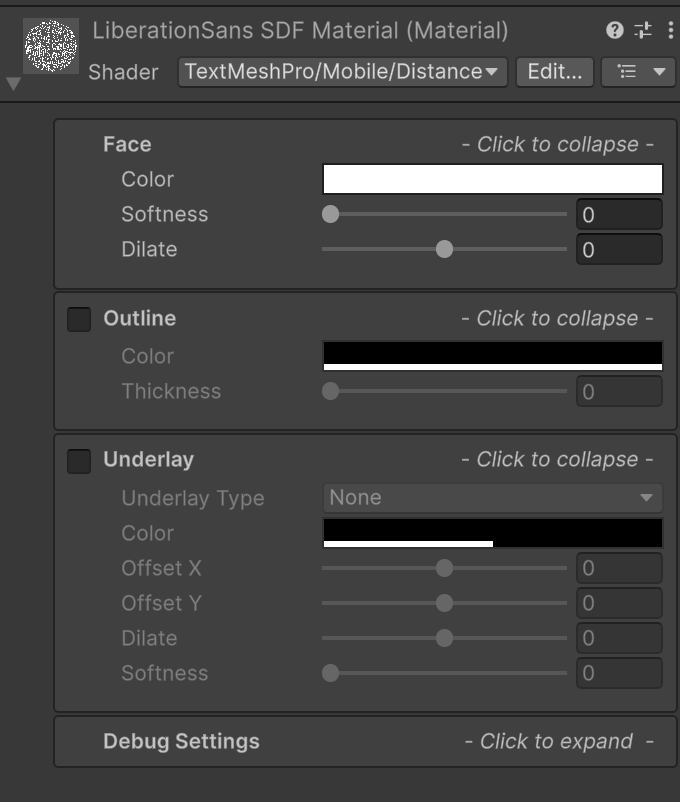Collapse the Face section header
The image size is (680, 802).
click(365, 144)
